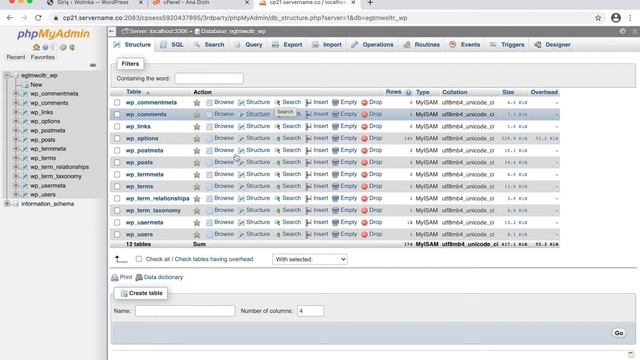
Task: Click Insert icon for wp_terms
Action: [x=309, y=187]
